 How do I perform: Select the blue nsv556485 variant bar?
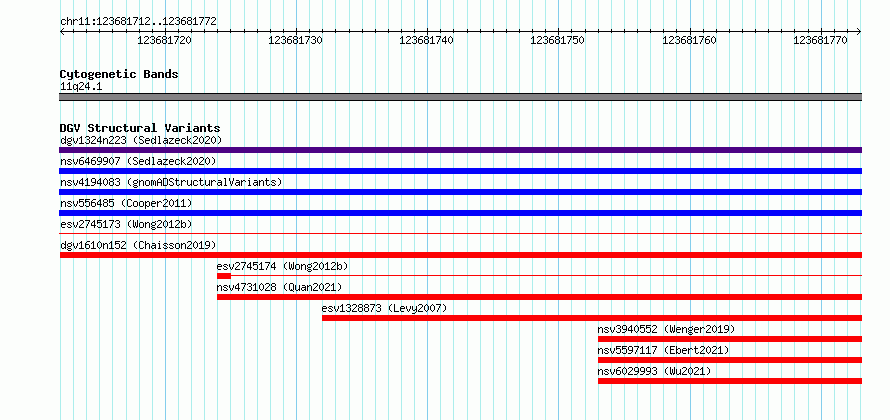tap(460, 213)
